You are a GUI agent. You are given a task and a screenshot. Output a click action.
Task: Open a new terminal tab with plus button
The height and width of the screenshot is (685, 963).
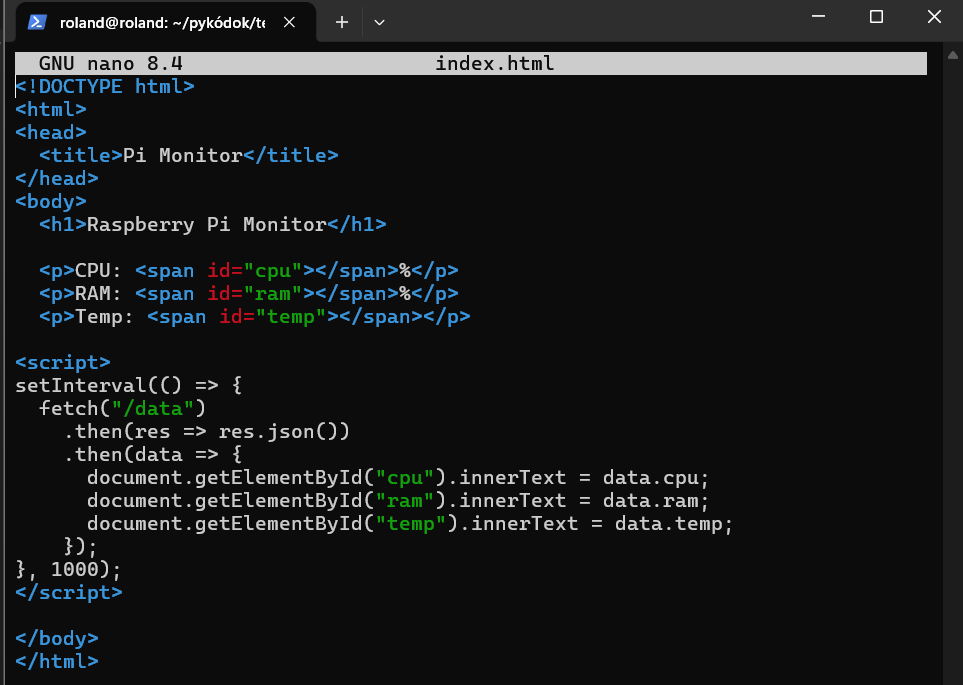pos(342,23)
